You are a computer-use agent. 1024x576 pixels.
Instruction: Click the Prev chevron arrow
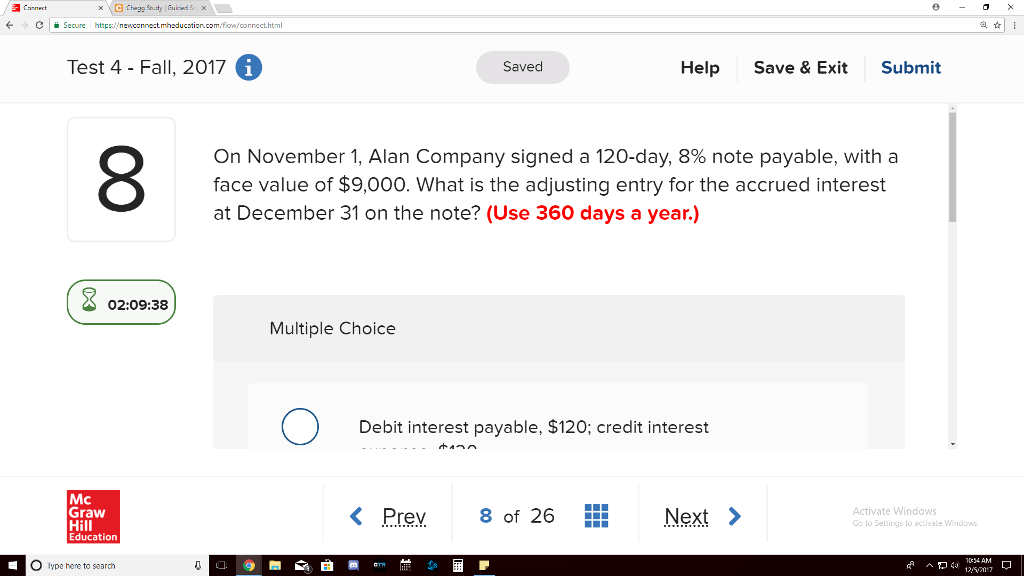pos(356,516)
